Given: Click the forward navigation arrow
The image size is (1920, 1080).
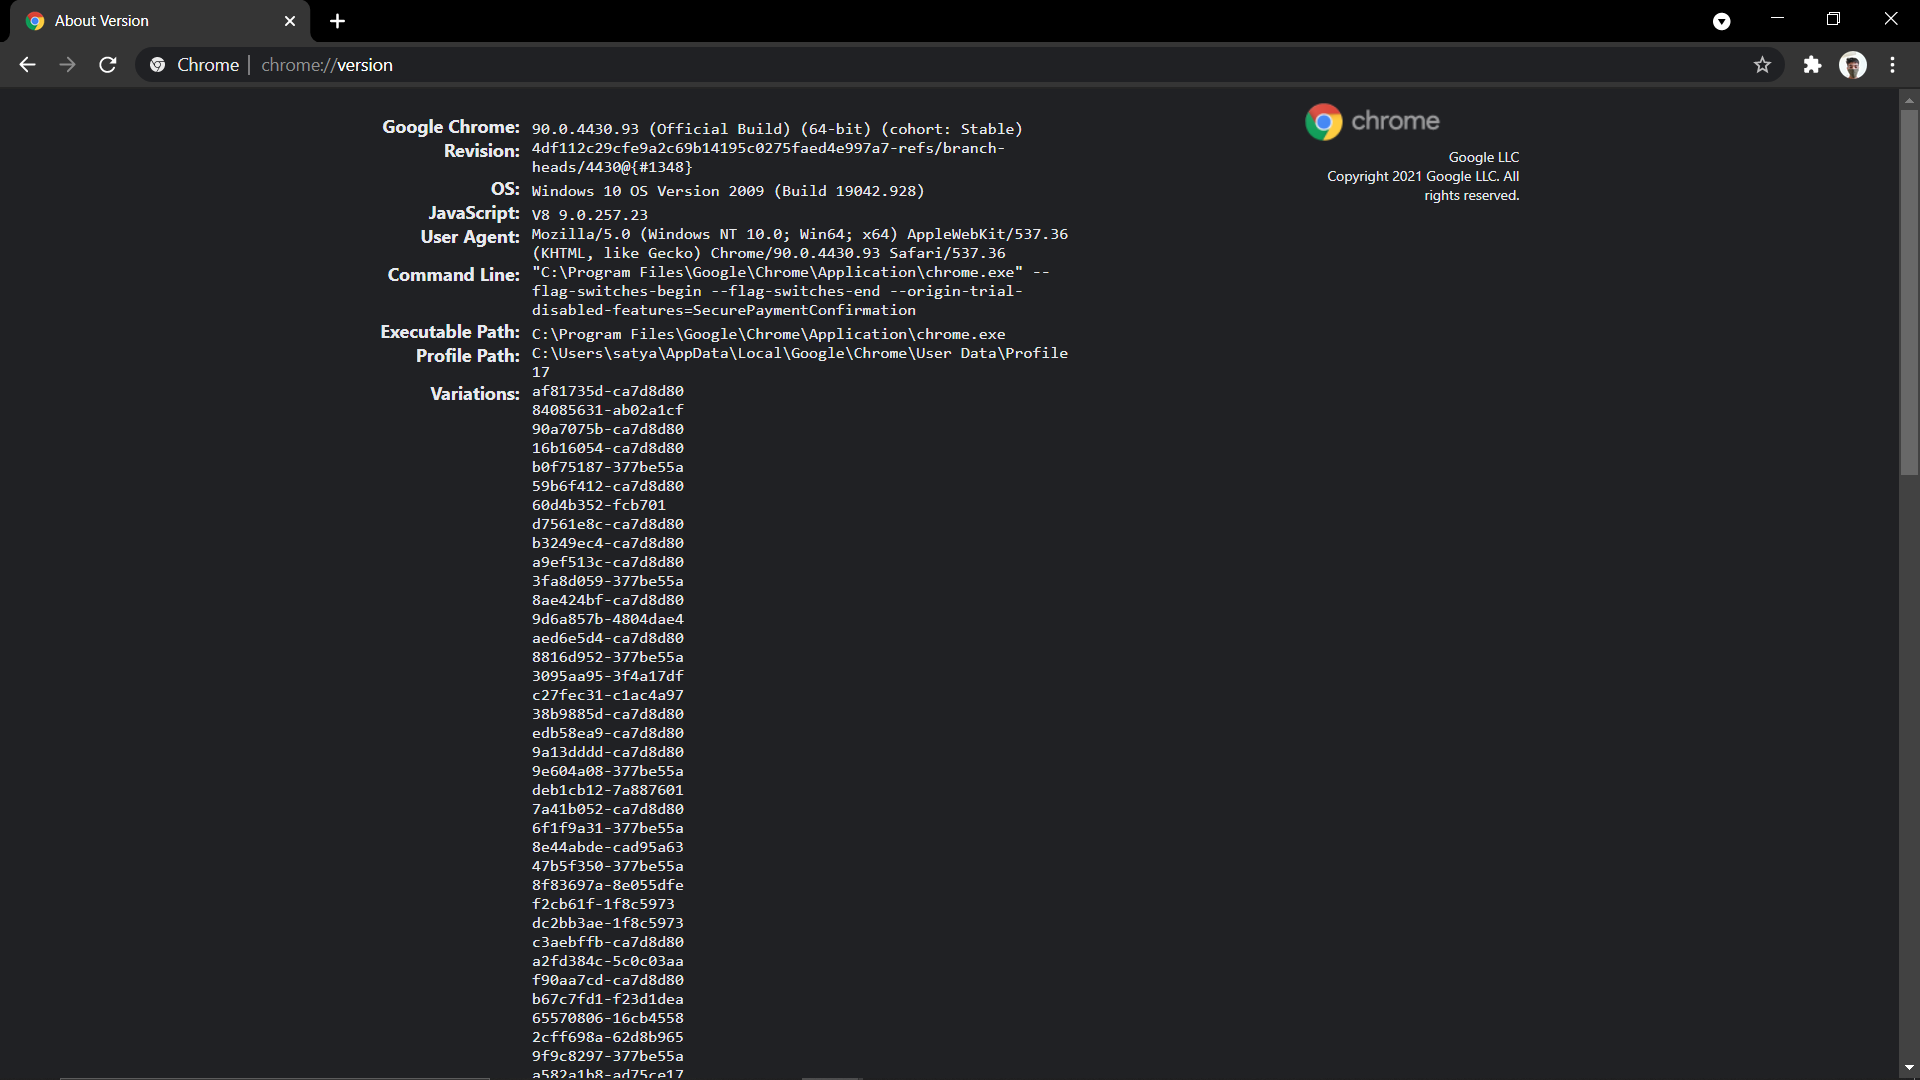Looking at the screenshot, I should tap(67, 65).
